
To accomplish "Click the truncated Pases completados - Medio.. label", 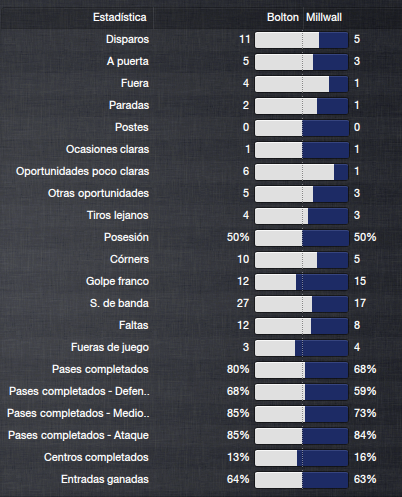I will point(78,413).
